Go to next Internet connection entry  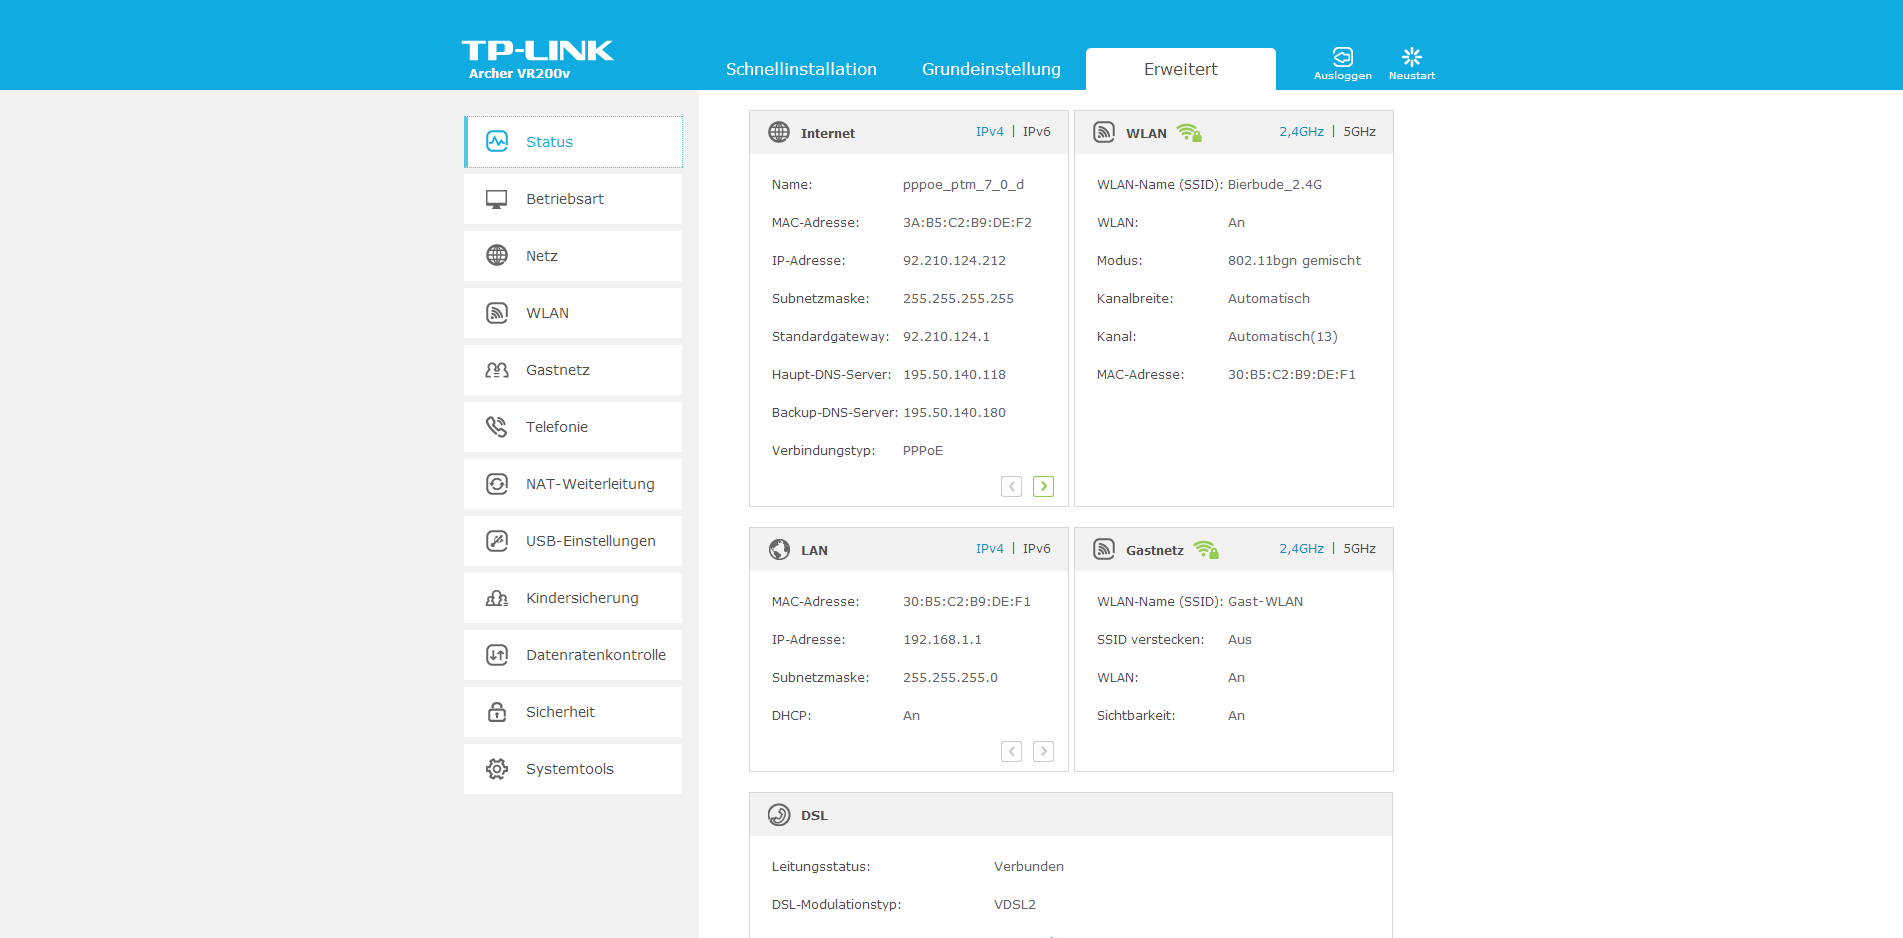click(1043, 486)
